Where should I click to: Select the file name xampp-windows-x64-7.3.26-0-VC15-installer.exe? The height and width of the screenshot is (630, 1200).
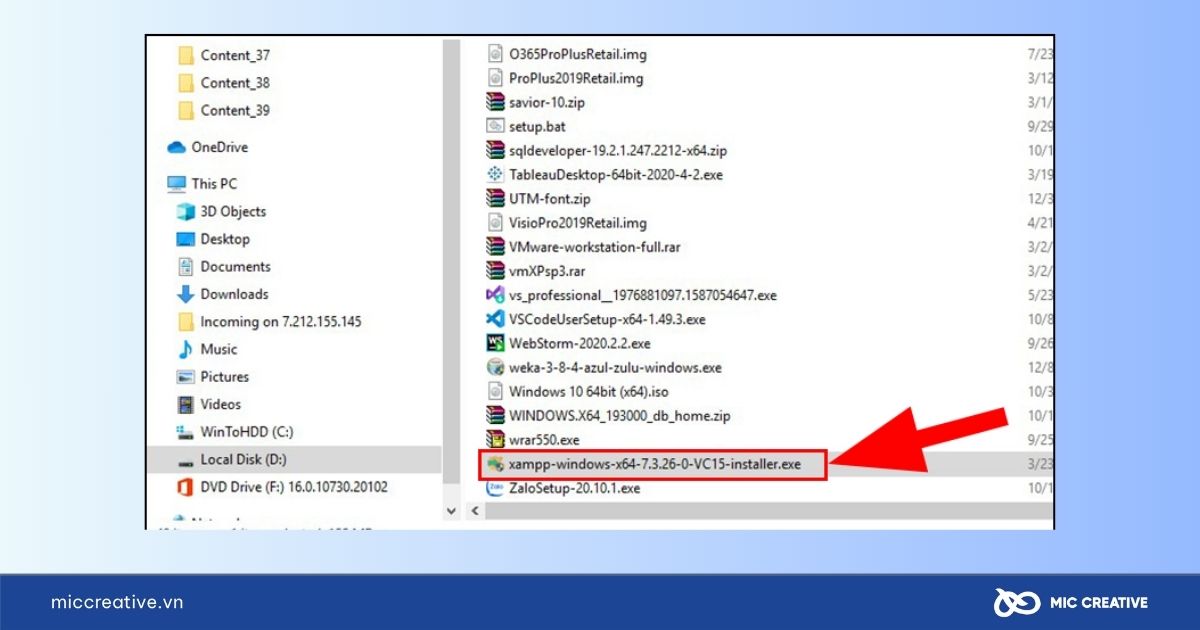(x=655, y=464)
